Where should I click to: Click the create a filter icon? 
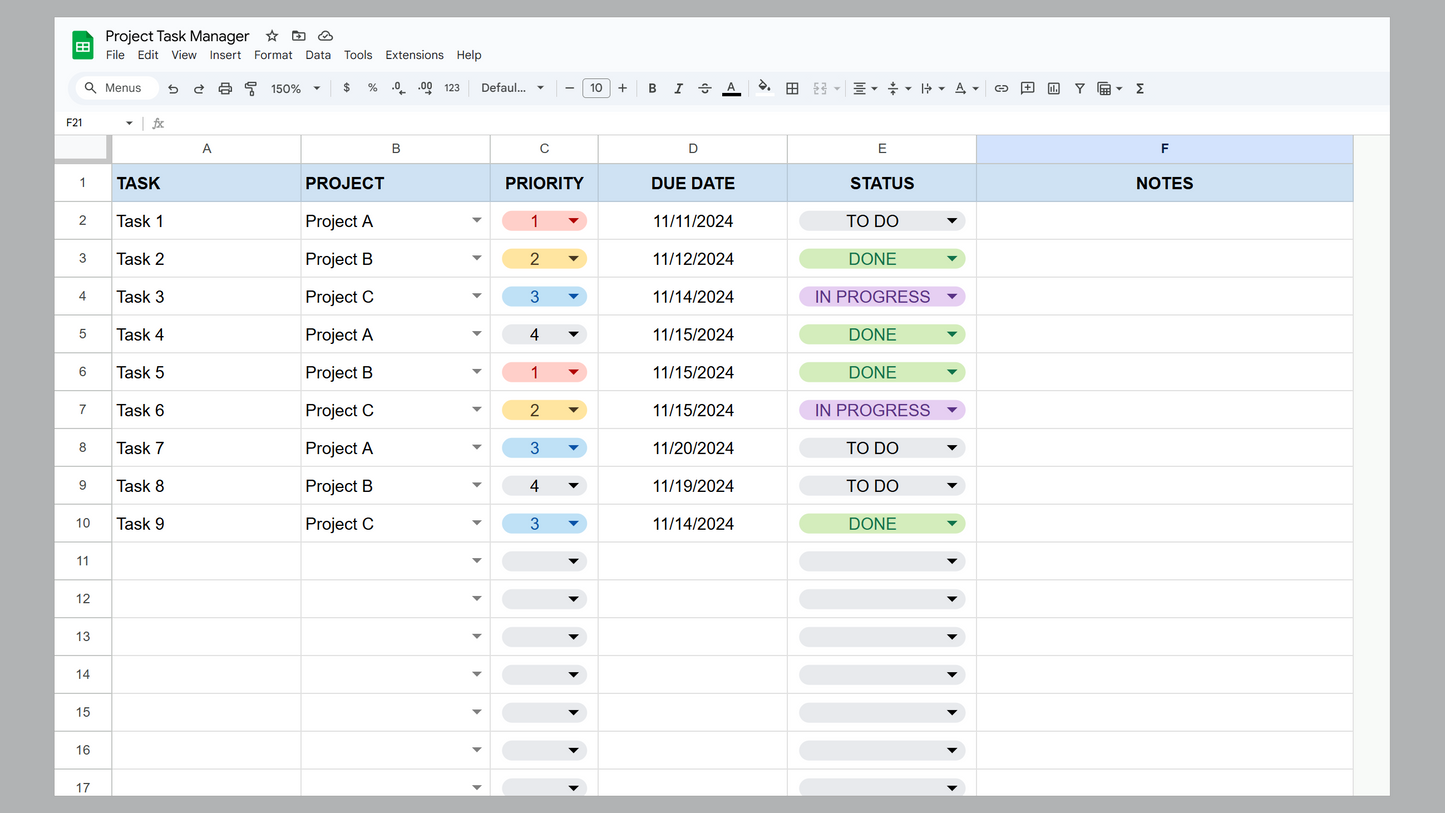[1080, 88]
